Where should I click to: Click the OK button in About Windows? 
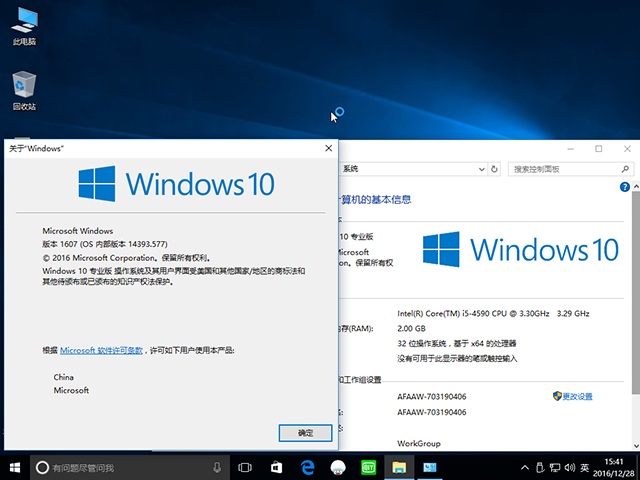click(305, 432)
